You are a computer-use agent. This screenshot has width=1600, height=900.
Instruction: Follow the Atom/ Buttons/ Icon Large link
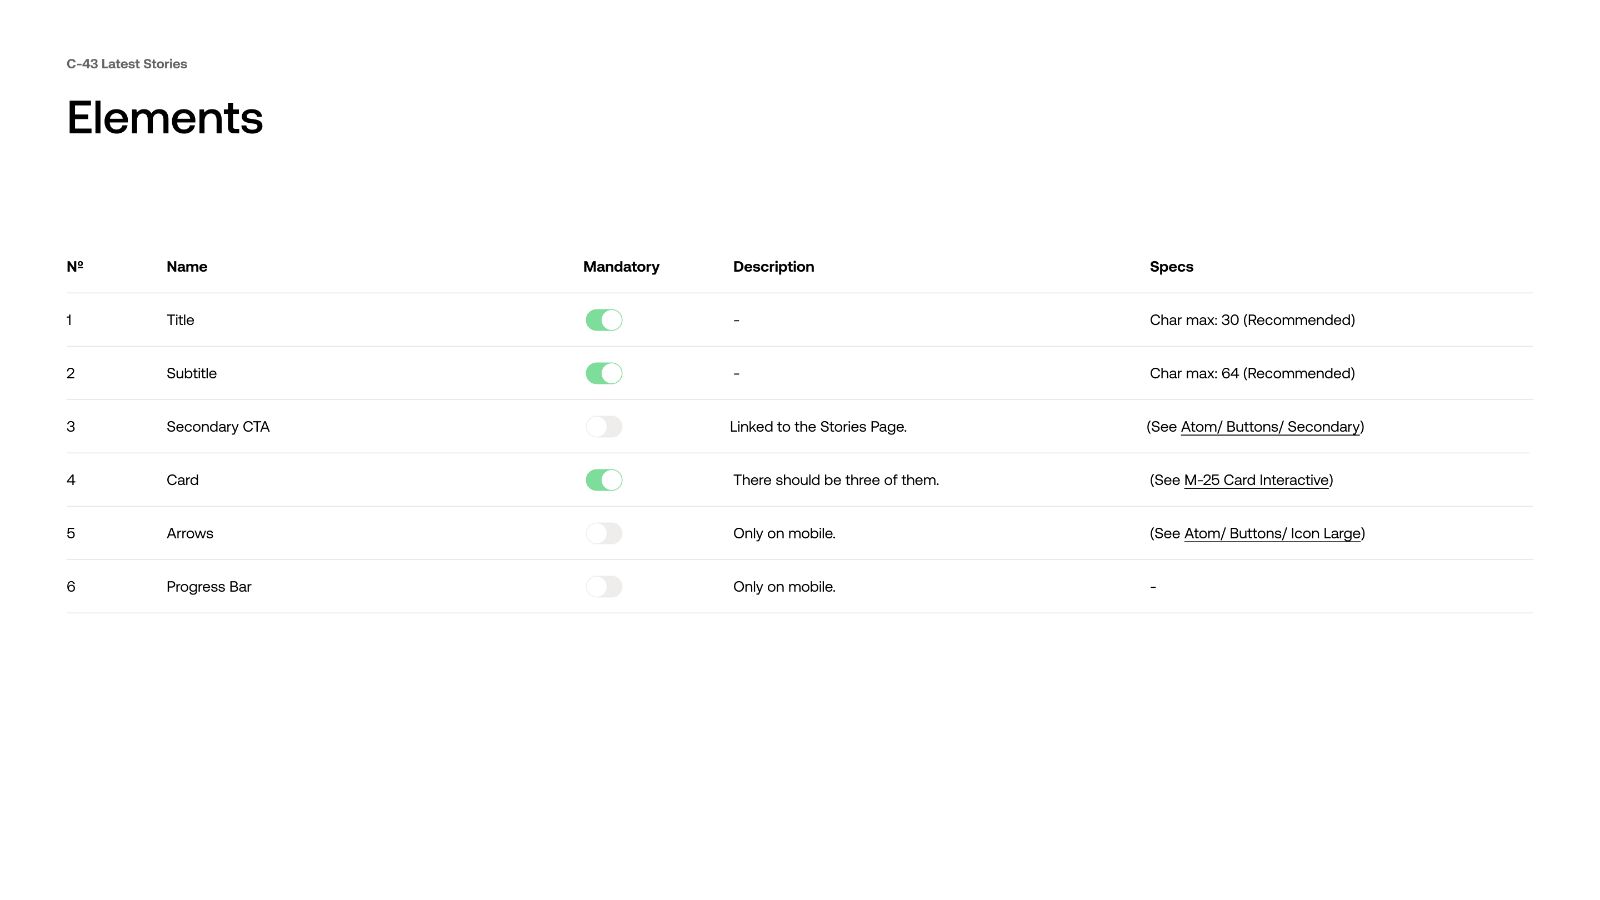coord(1272,533)
